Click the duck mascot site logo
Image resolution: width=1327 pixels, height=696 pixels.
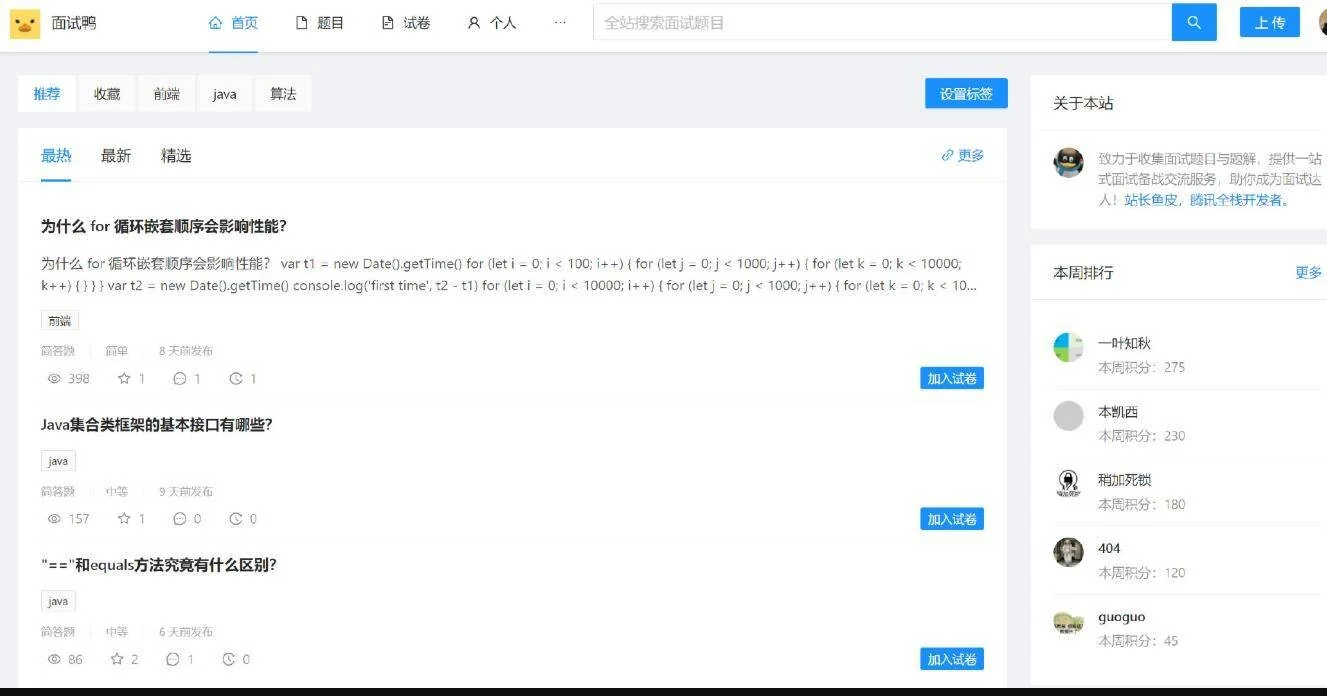[x=25, y=22]
